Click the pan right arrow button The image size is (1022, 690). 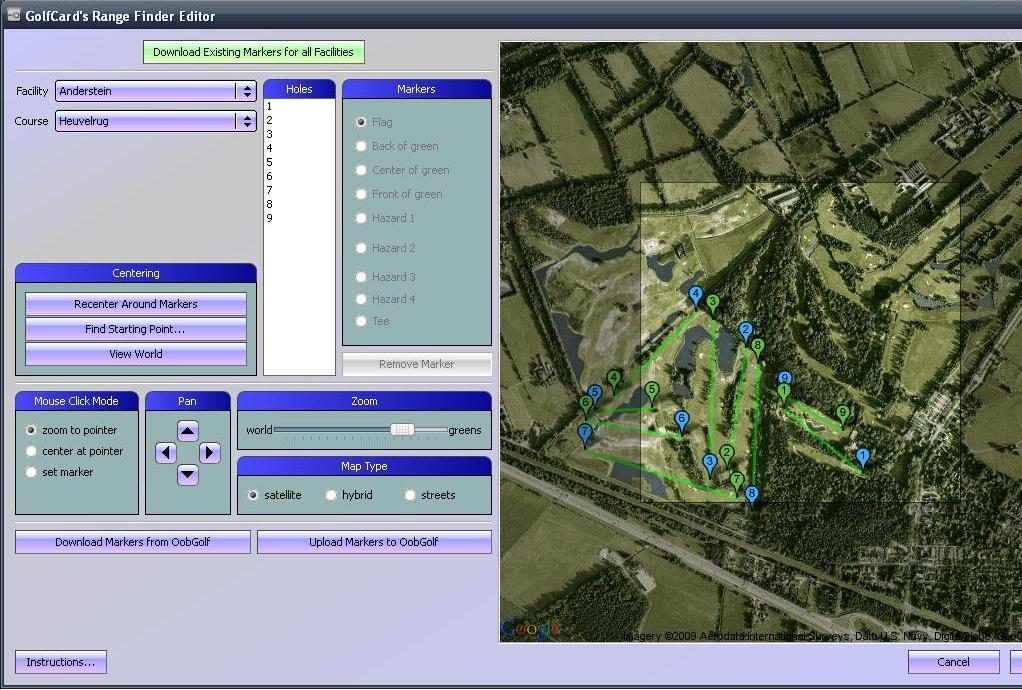coord(210,453)
